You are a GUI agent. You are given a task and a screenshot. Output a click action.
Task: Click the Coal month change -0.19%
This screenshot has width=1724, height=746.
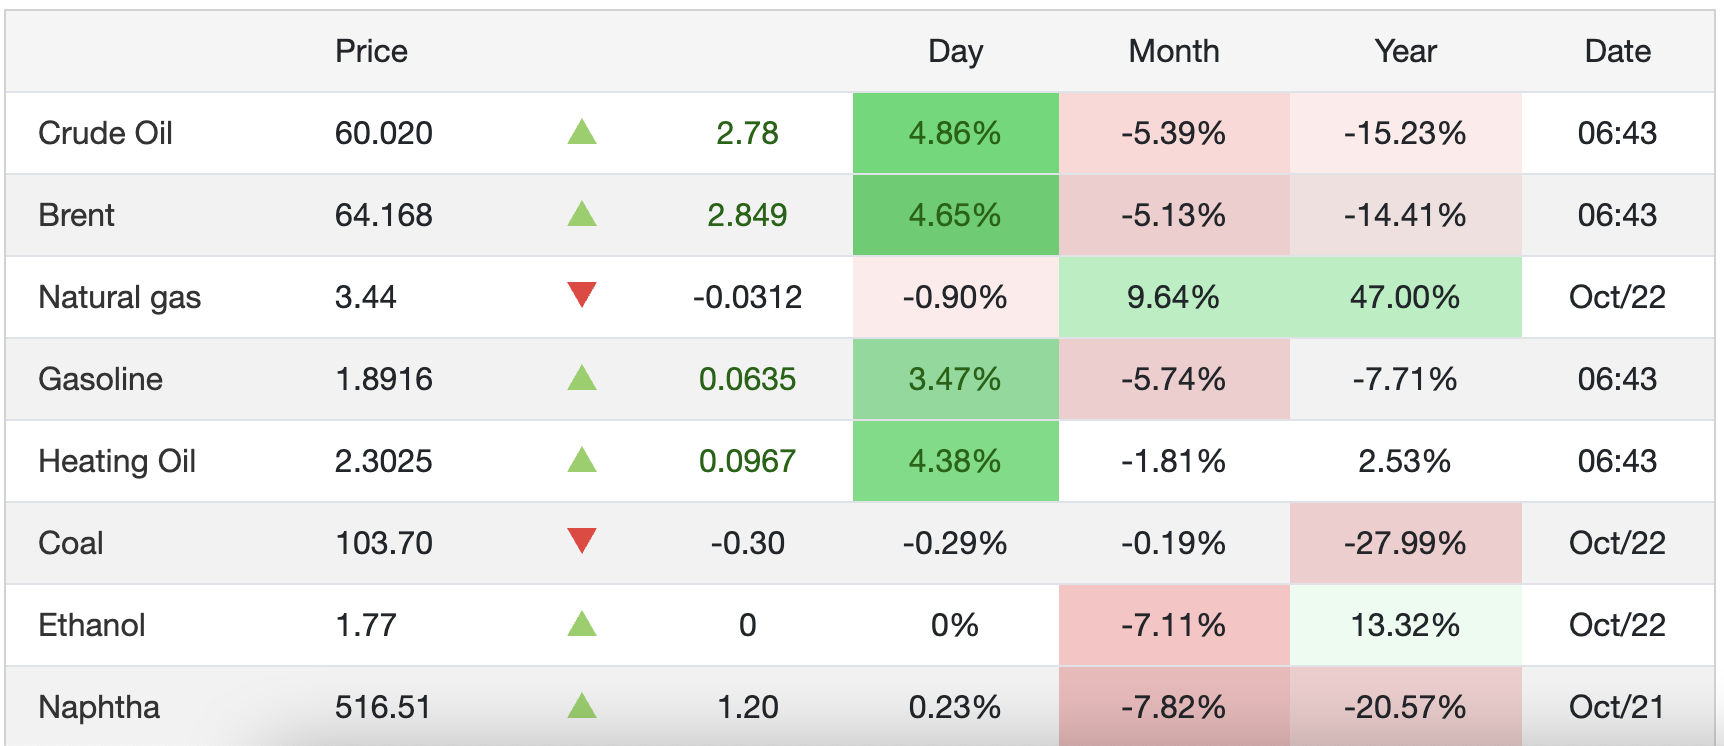coord(1174,543)
